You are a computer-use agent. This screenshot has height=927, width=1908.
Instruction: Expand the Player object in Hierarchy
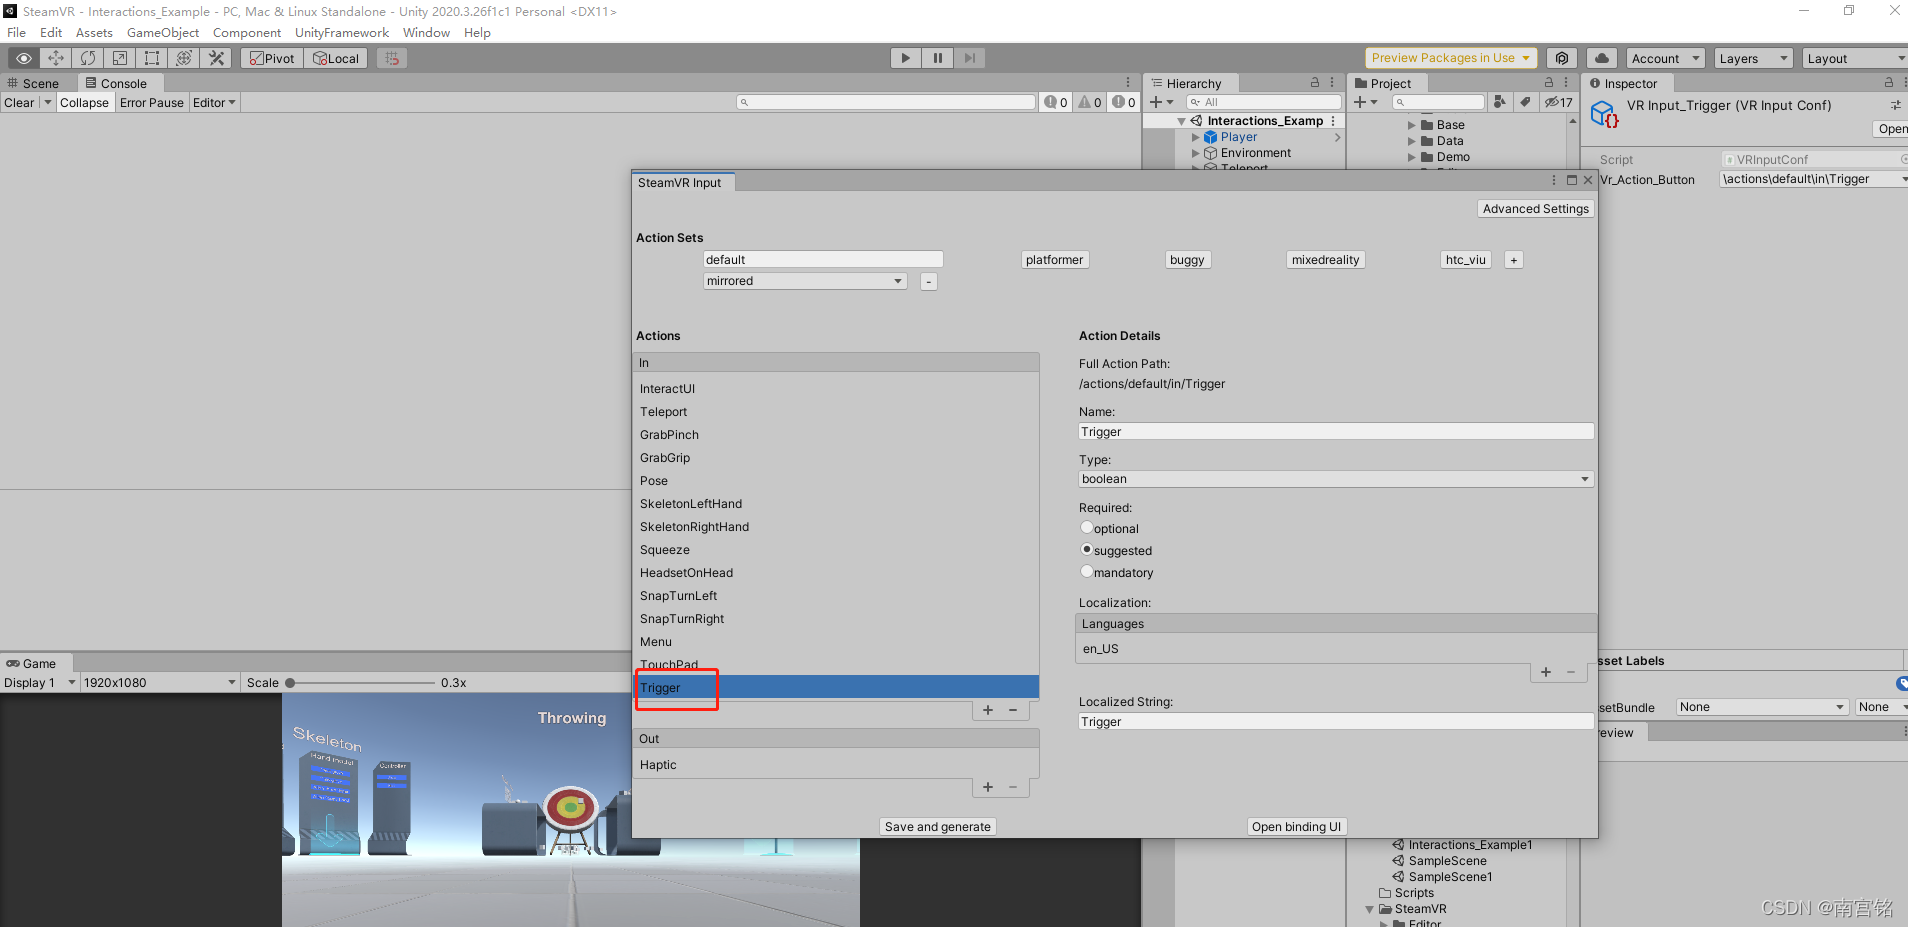(x=1196, y=137)
